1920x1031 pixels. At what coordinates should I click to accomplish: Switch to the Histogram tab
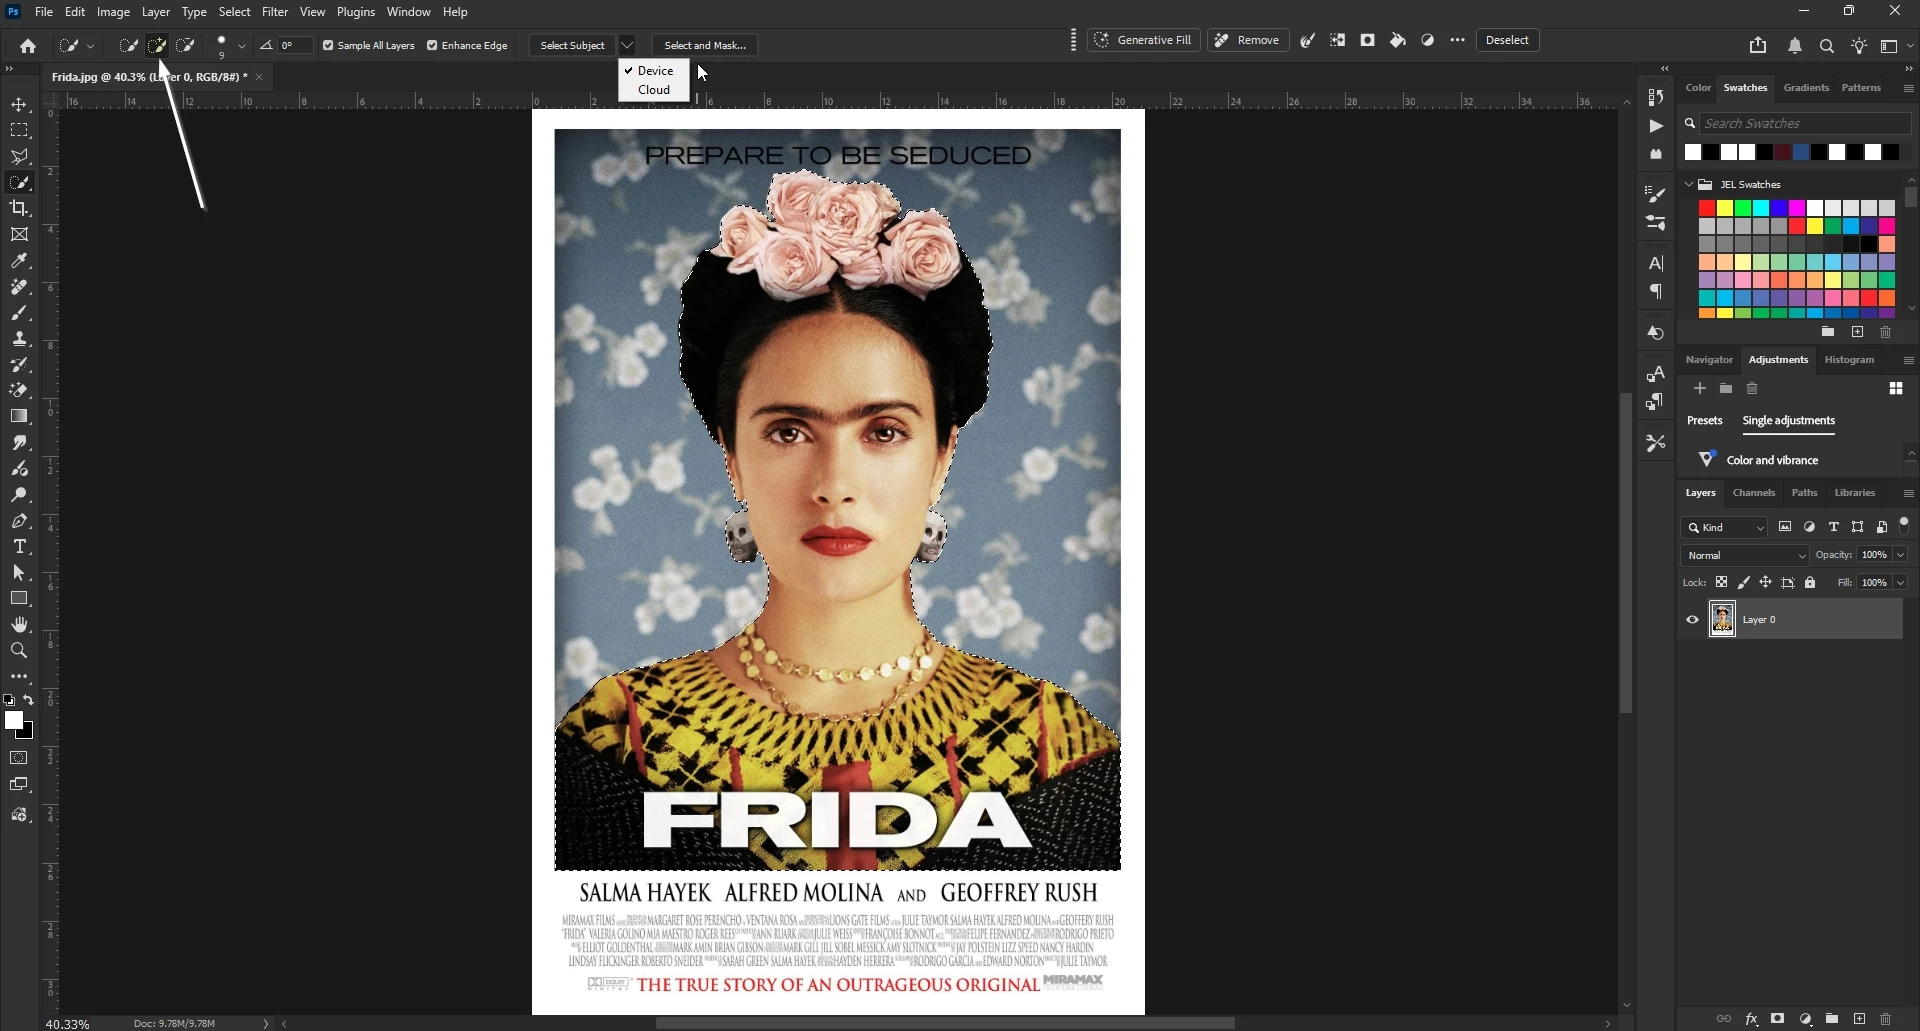pos(1849,360)
